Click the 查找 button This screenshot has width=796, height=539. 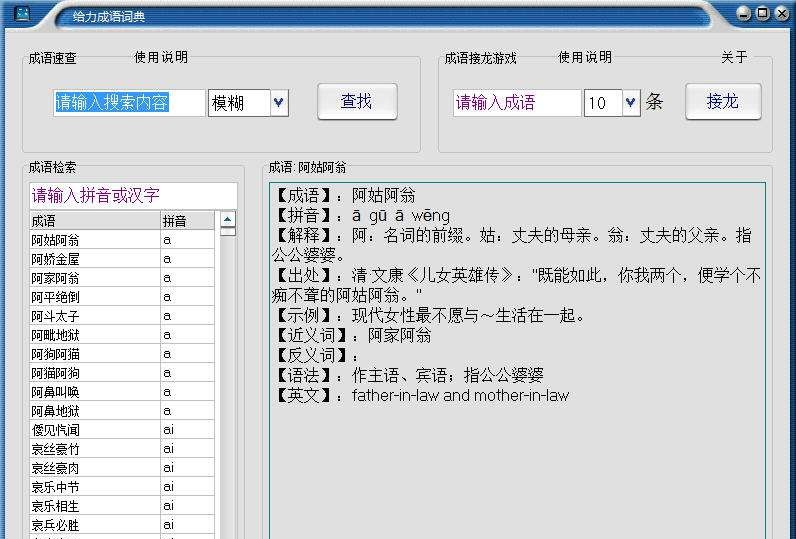pos(357,102)
